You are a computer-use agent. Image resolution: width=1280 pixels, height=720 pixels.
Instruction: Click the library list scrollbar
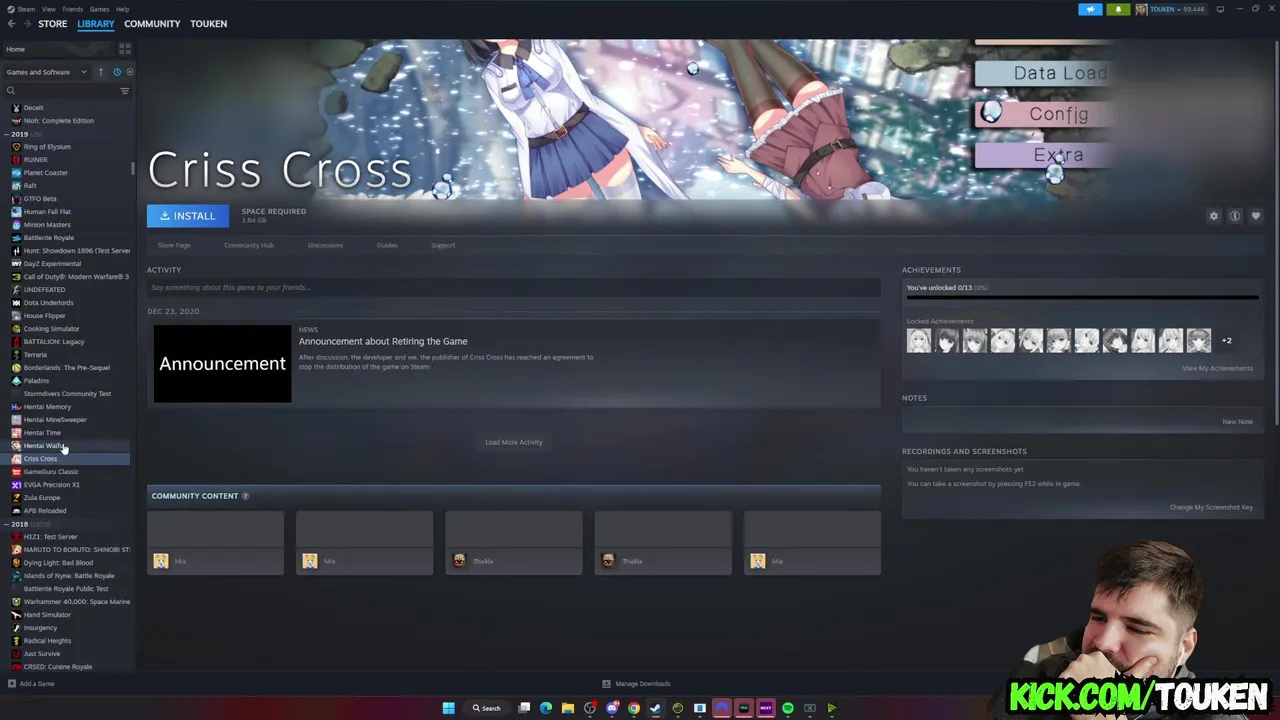(x=133, y=168)
